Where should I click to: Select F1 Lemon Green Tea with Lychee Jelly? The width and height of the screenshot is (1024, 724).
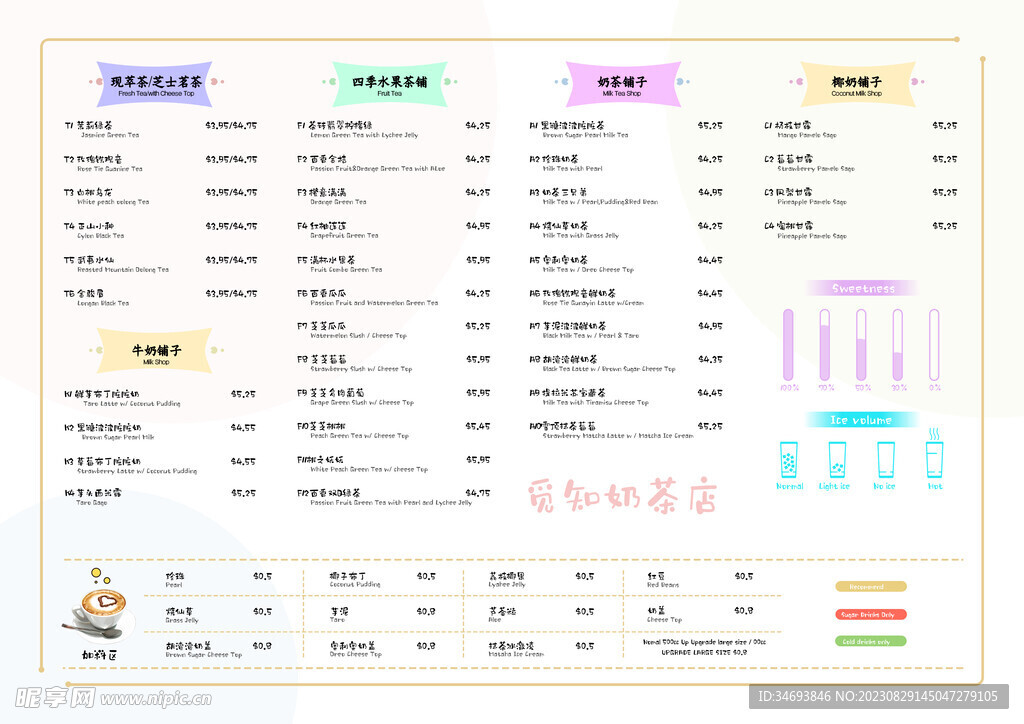(393, 129)
